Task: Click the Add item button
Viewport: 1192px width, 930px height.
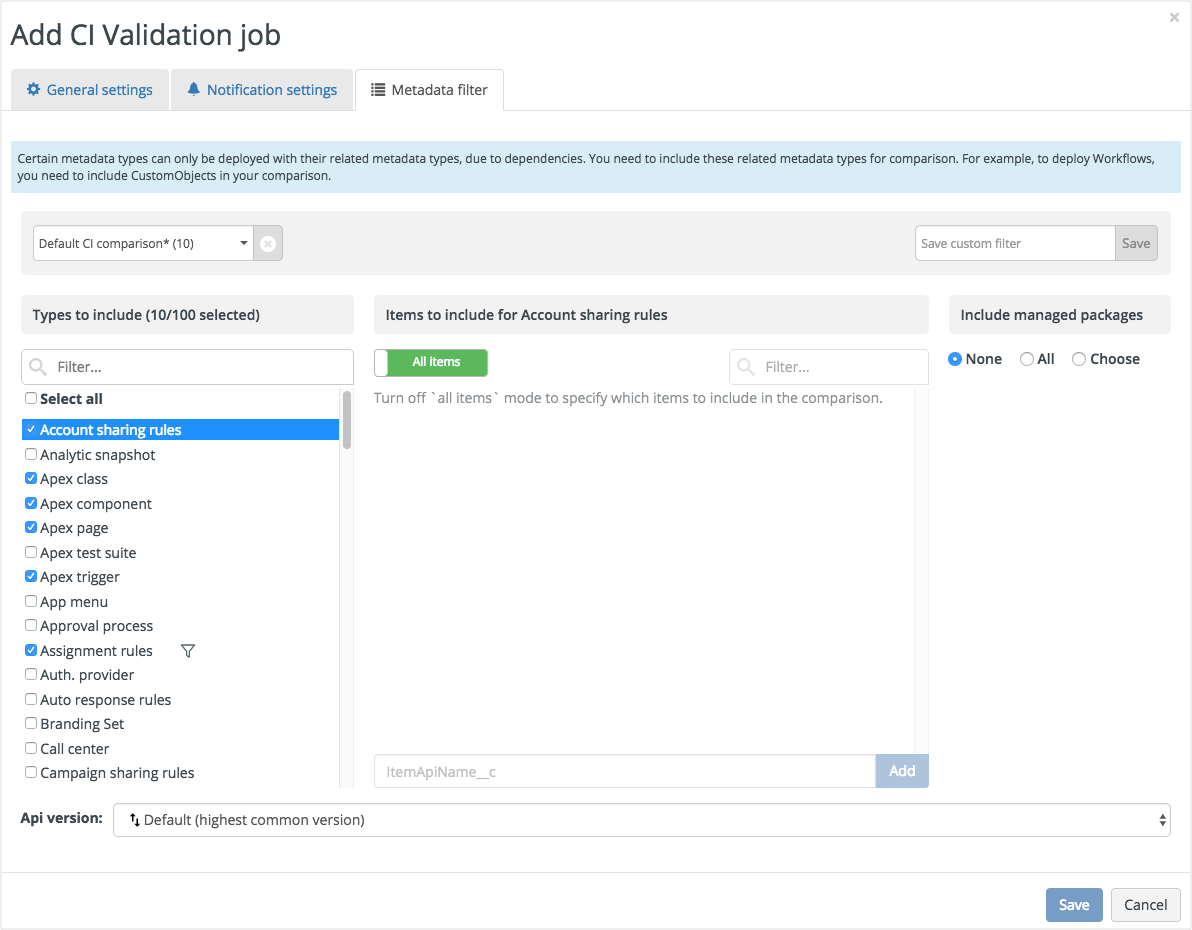Action: point(901,771)
